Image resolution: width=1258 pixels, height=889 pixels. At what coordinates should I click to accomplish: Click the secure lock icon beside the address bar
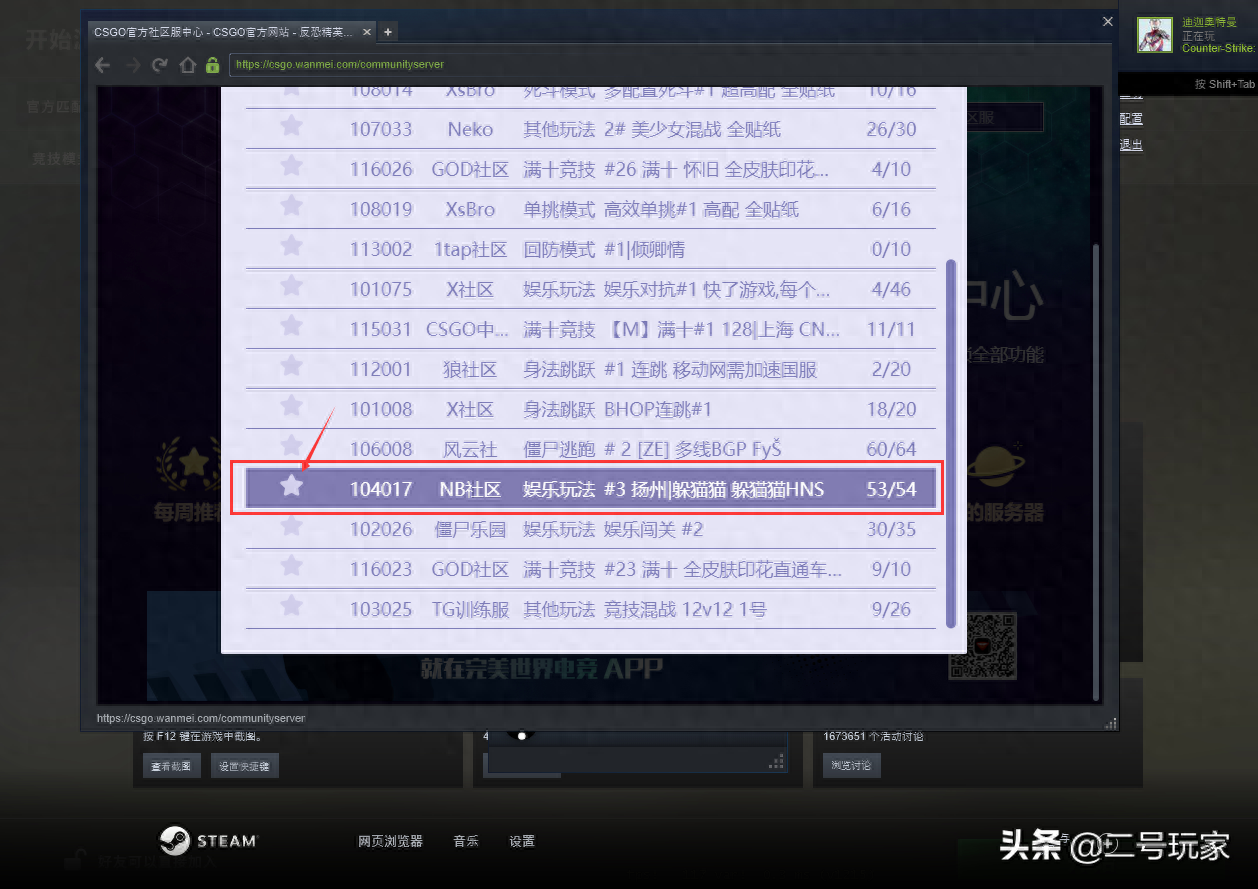[211, 64]
